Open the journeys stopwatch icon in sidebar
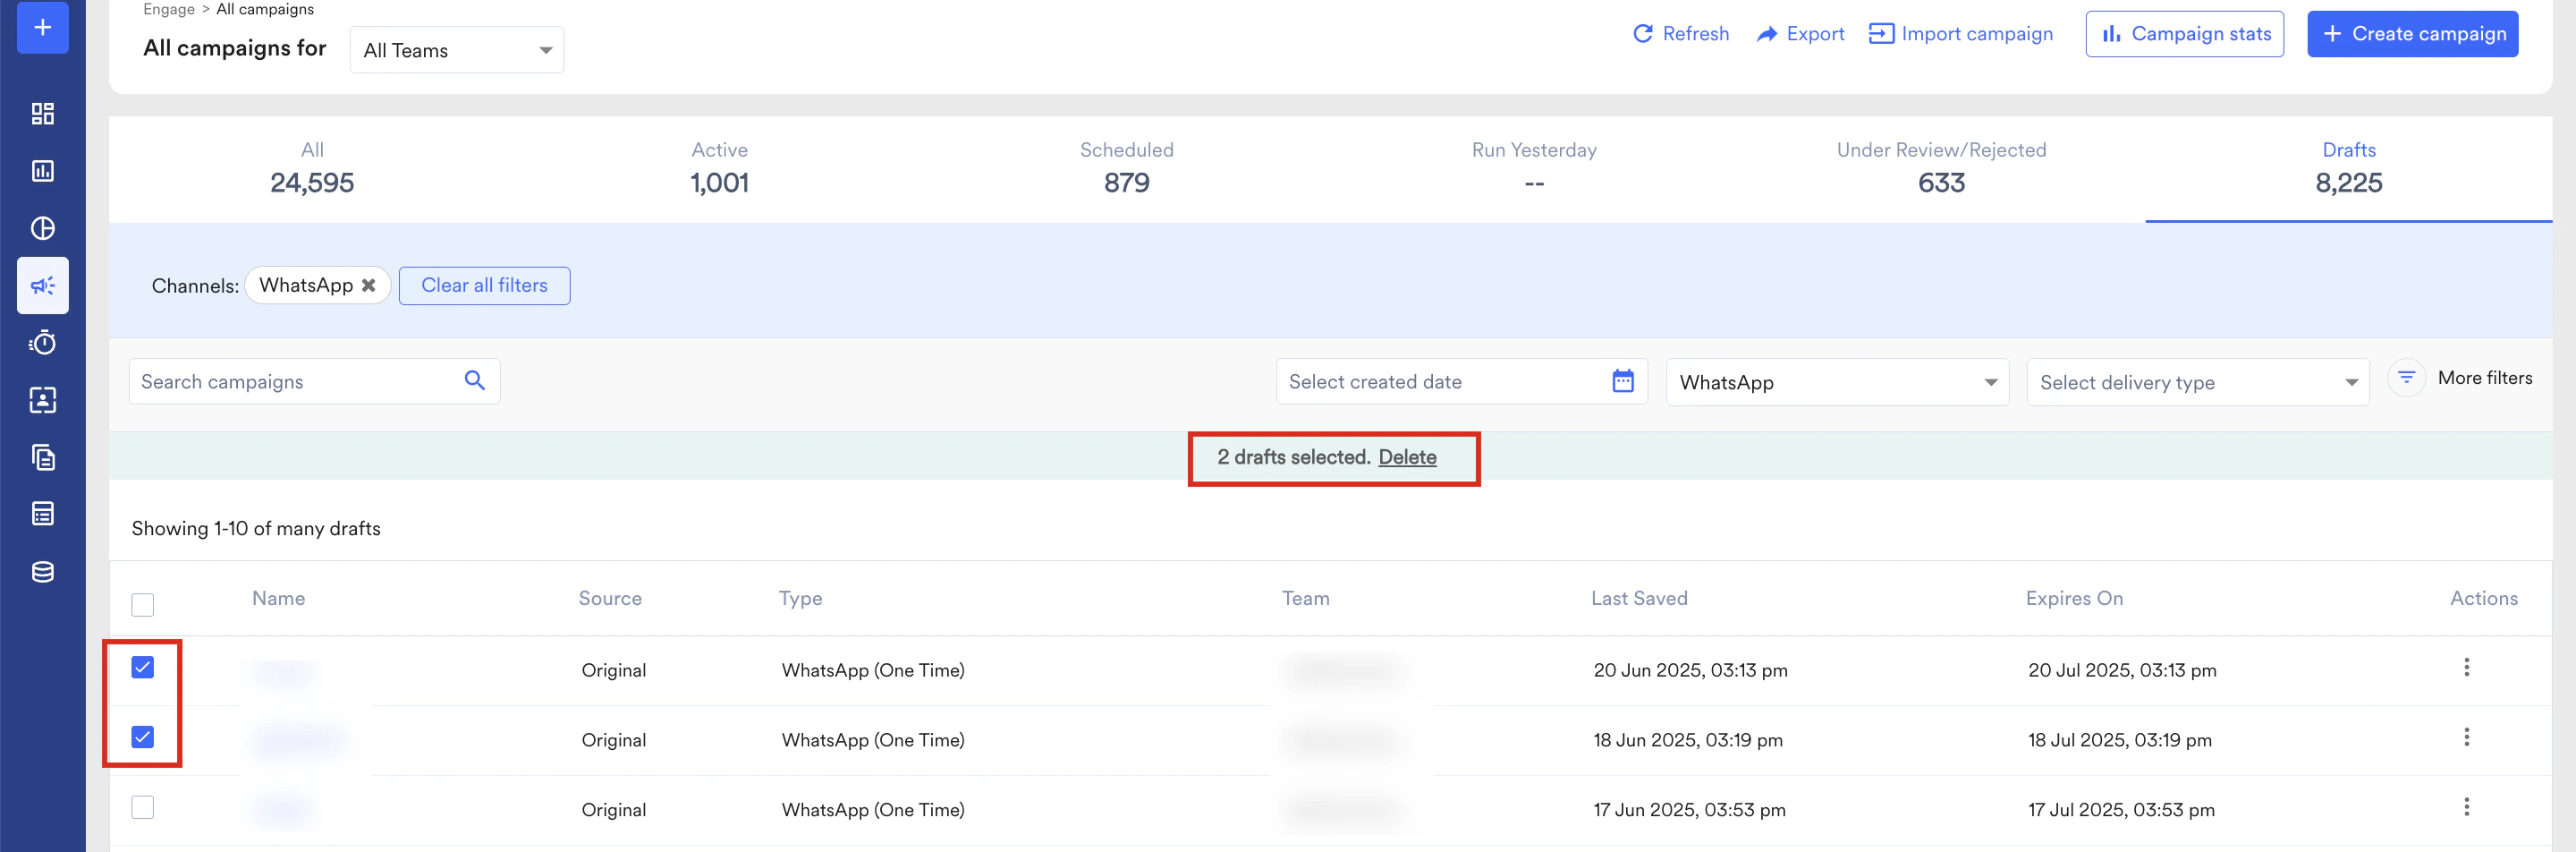 42,343
